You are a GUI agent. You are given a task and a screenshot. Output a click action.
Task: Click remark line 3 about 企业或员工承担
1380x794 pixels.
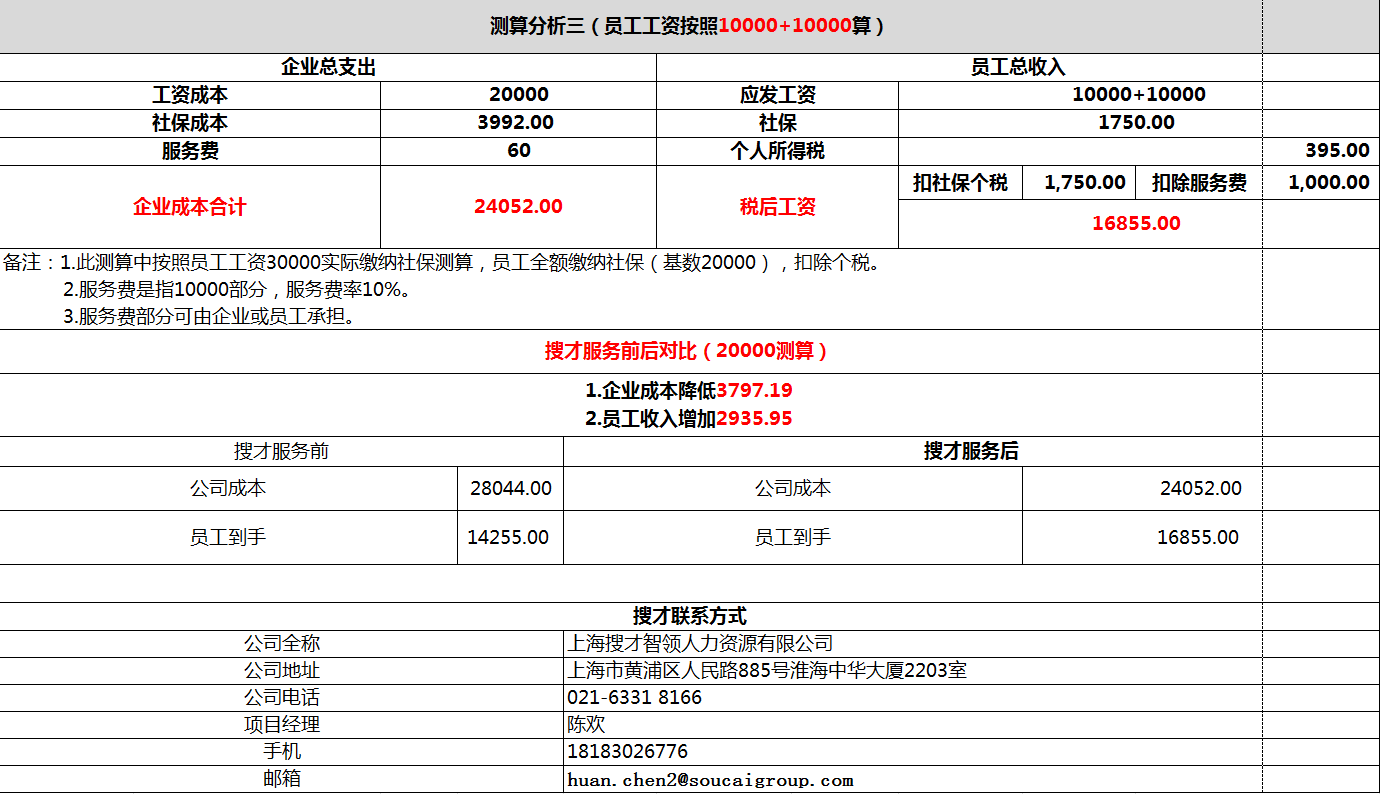click(209, 317)
